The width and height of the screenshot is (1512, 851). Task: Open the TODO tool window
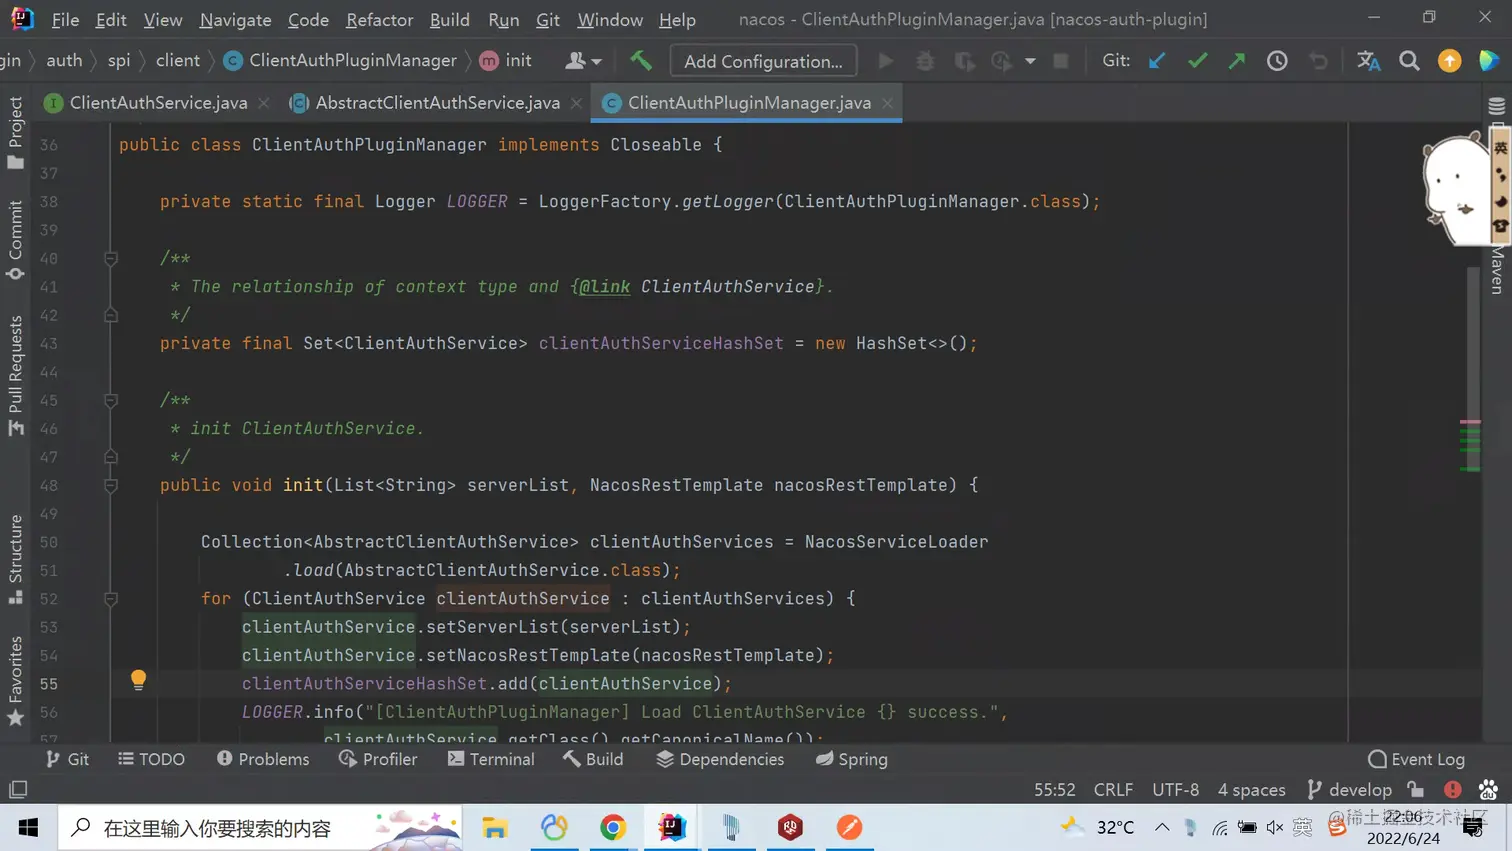coord(151,759)
